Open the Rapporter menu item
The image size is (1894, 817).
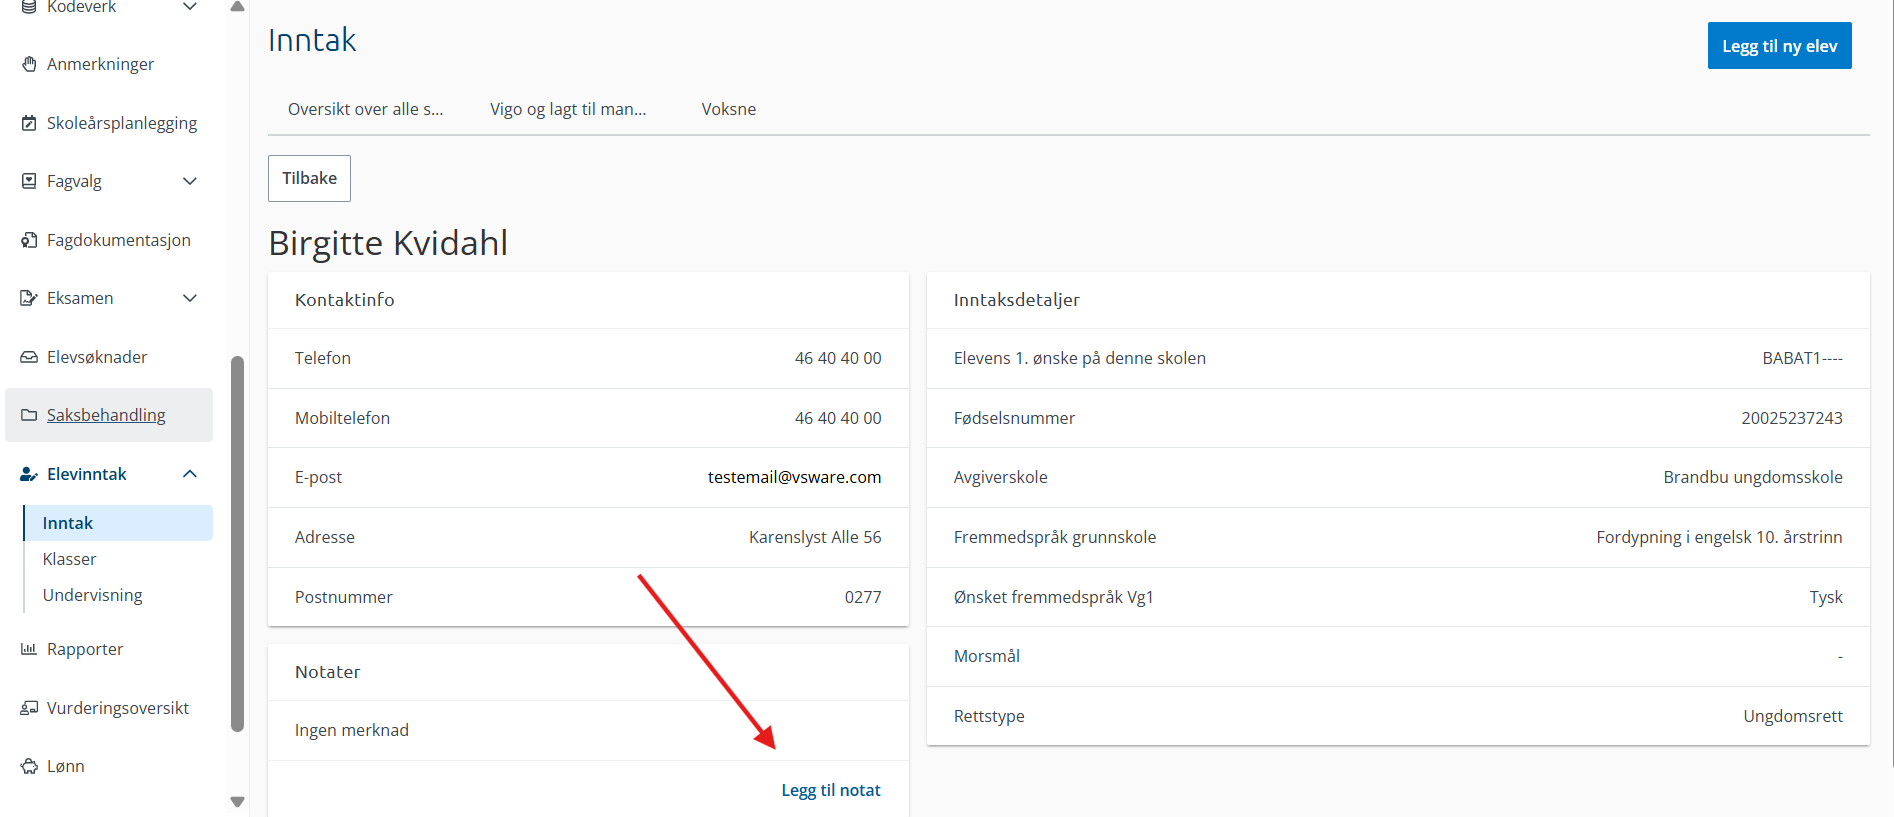(x=85, y=649)
